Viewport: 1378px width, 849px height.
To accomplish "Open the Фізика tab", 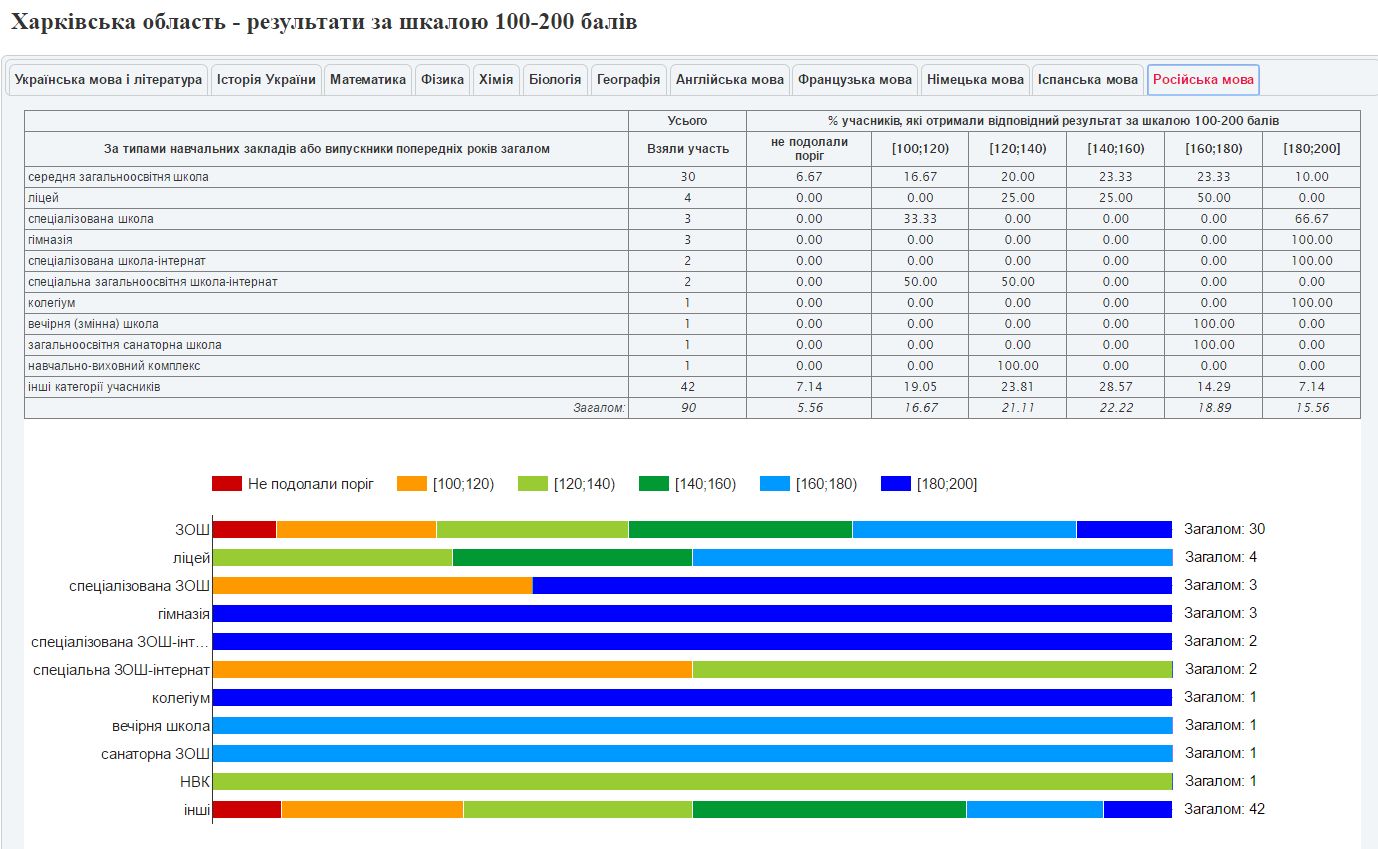I will 442,80.
